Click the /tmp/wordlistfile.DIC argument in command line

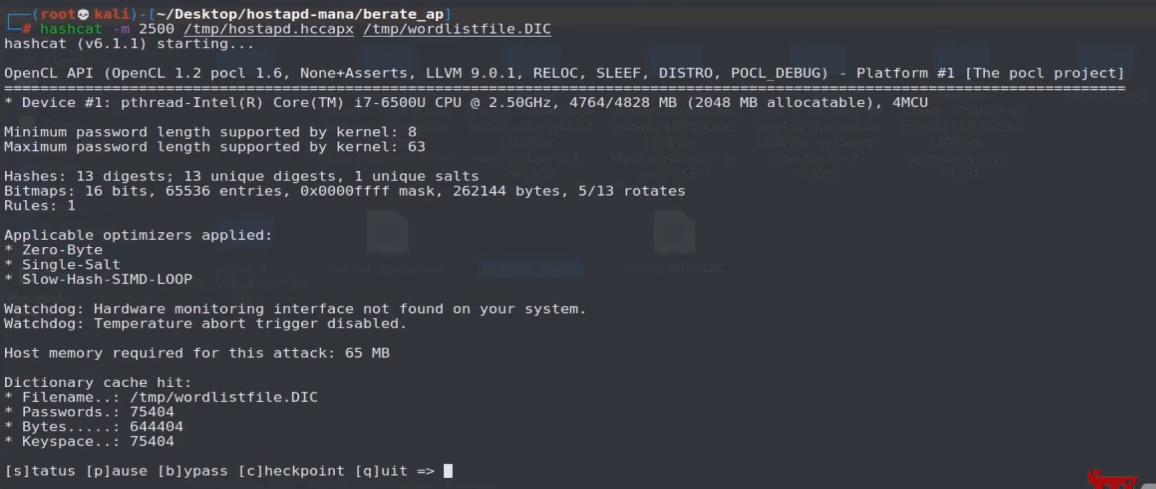click(x=457, y=29)
